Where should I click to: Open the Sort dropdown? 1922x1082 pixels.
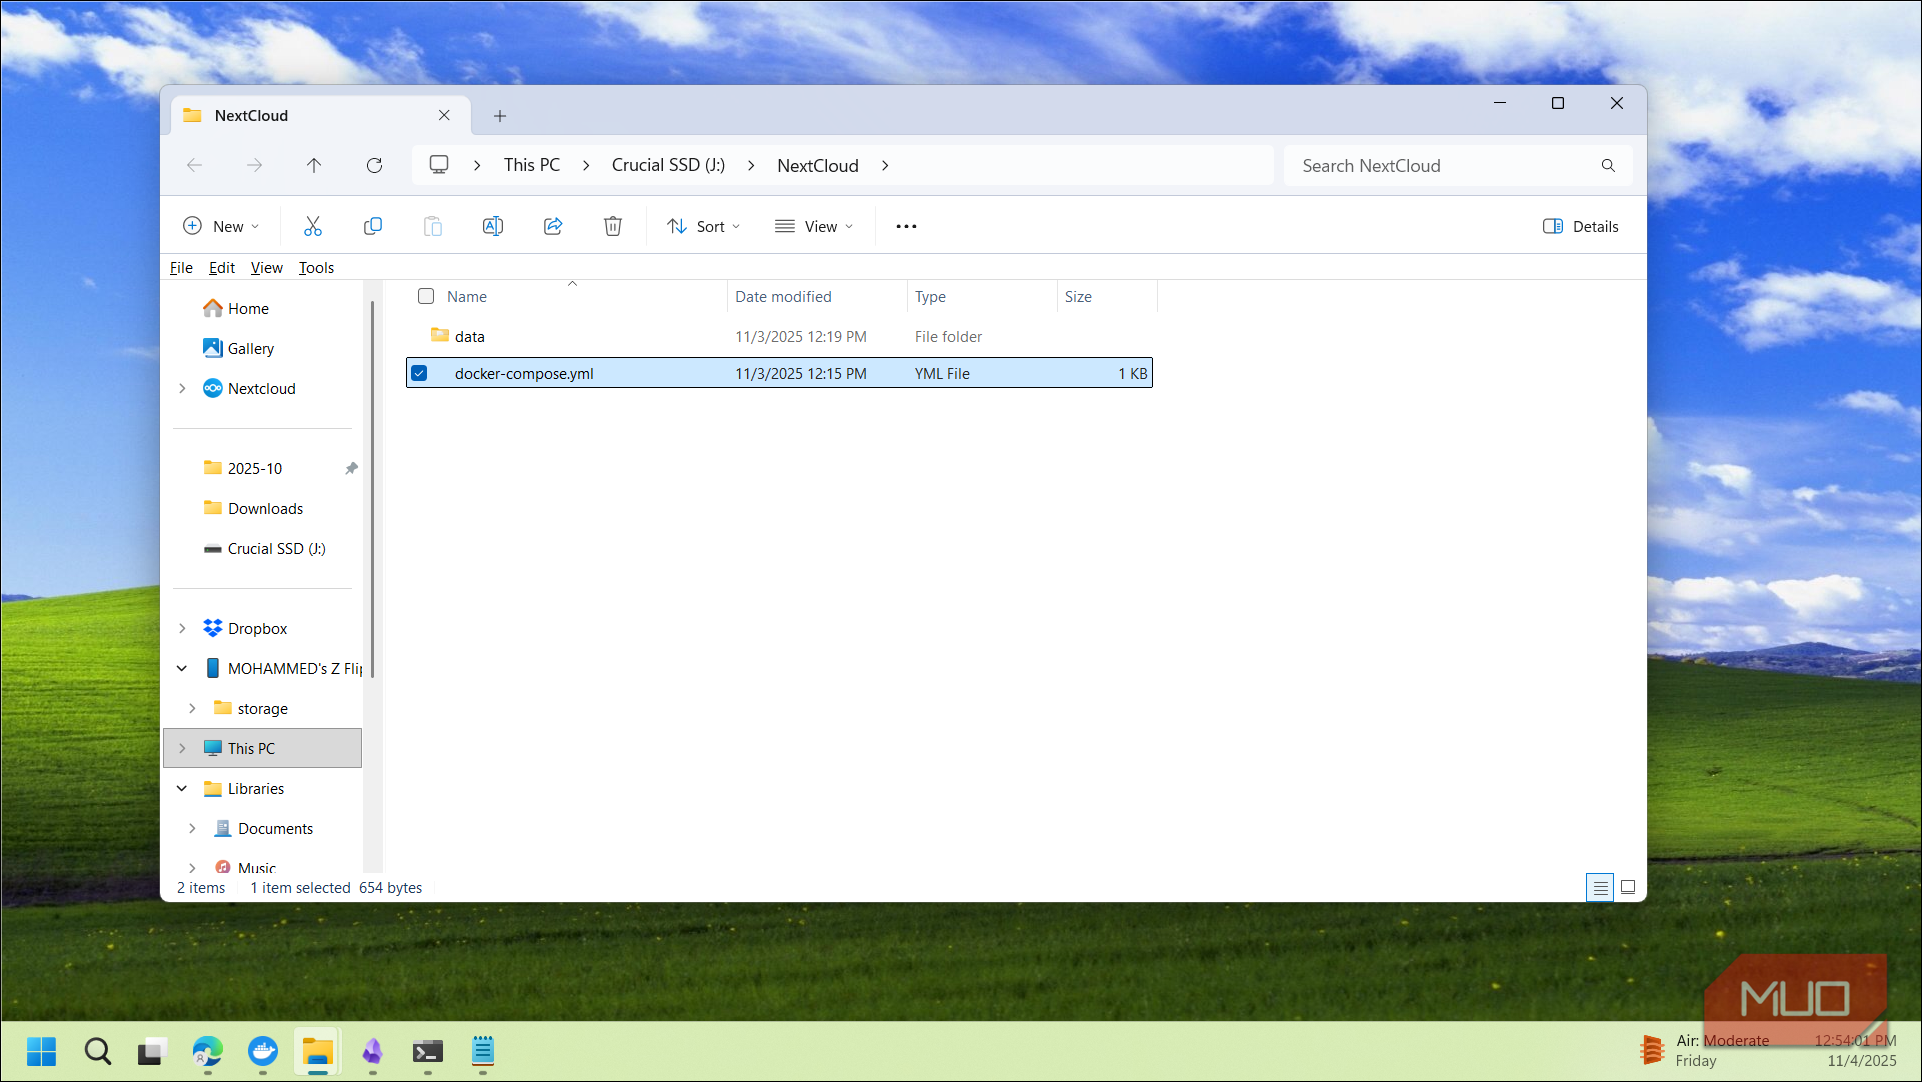point(703,227)
